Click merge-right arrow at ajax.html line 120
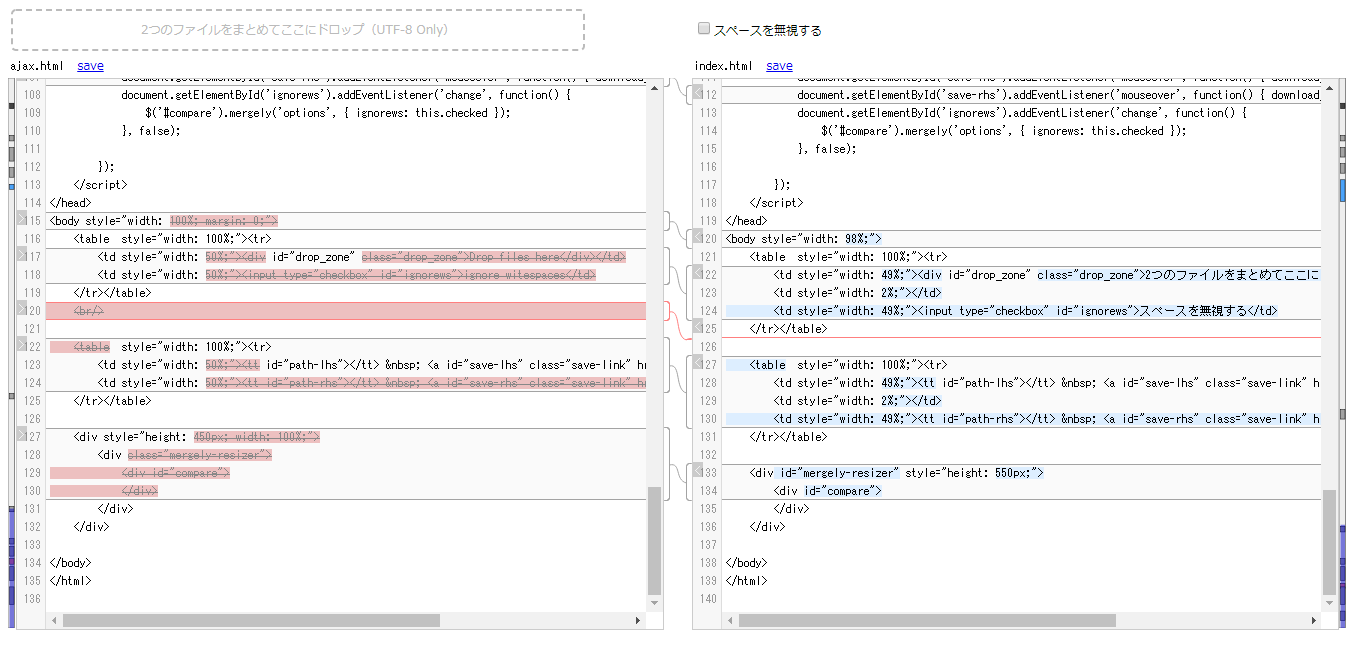Viewport: 1365px width, 649px height. (x=22, y=309)
